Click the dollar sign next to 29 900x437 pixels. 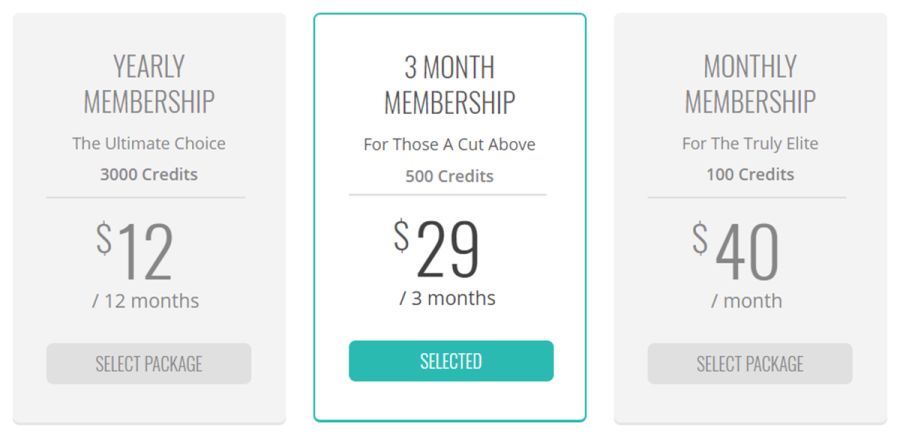[402, 236]
